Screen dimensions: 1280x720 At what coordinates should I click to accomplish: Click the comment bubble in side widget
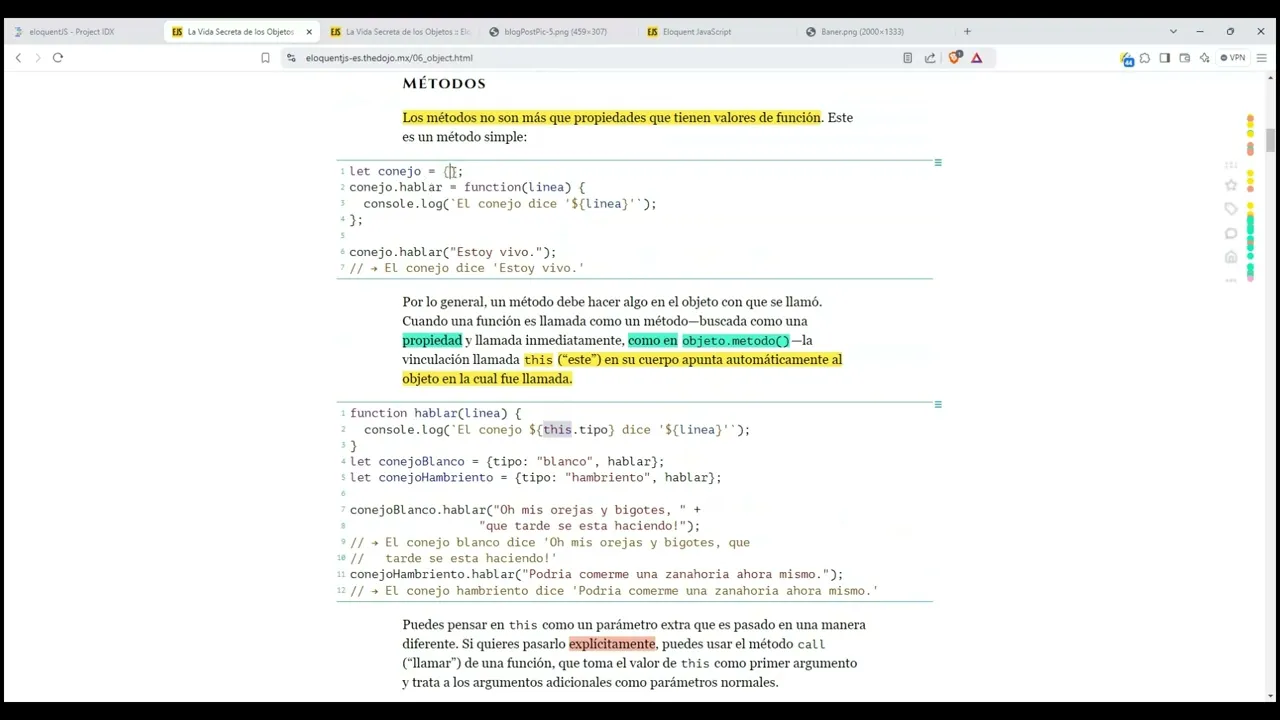pyautogui.click(x=1231, y=233)
